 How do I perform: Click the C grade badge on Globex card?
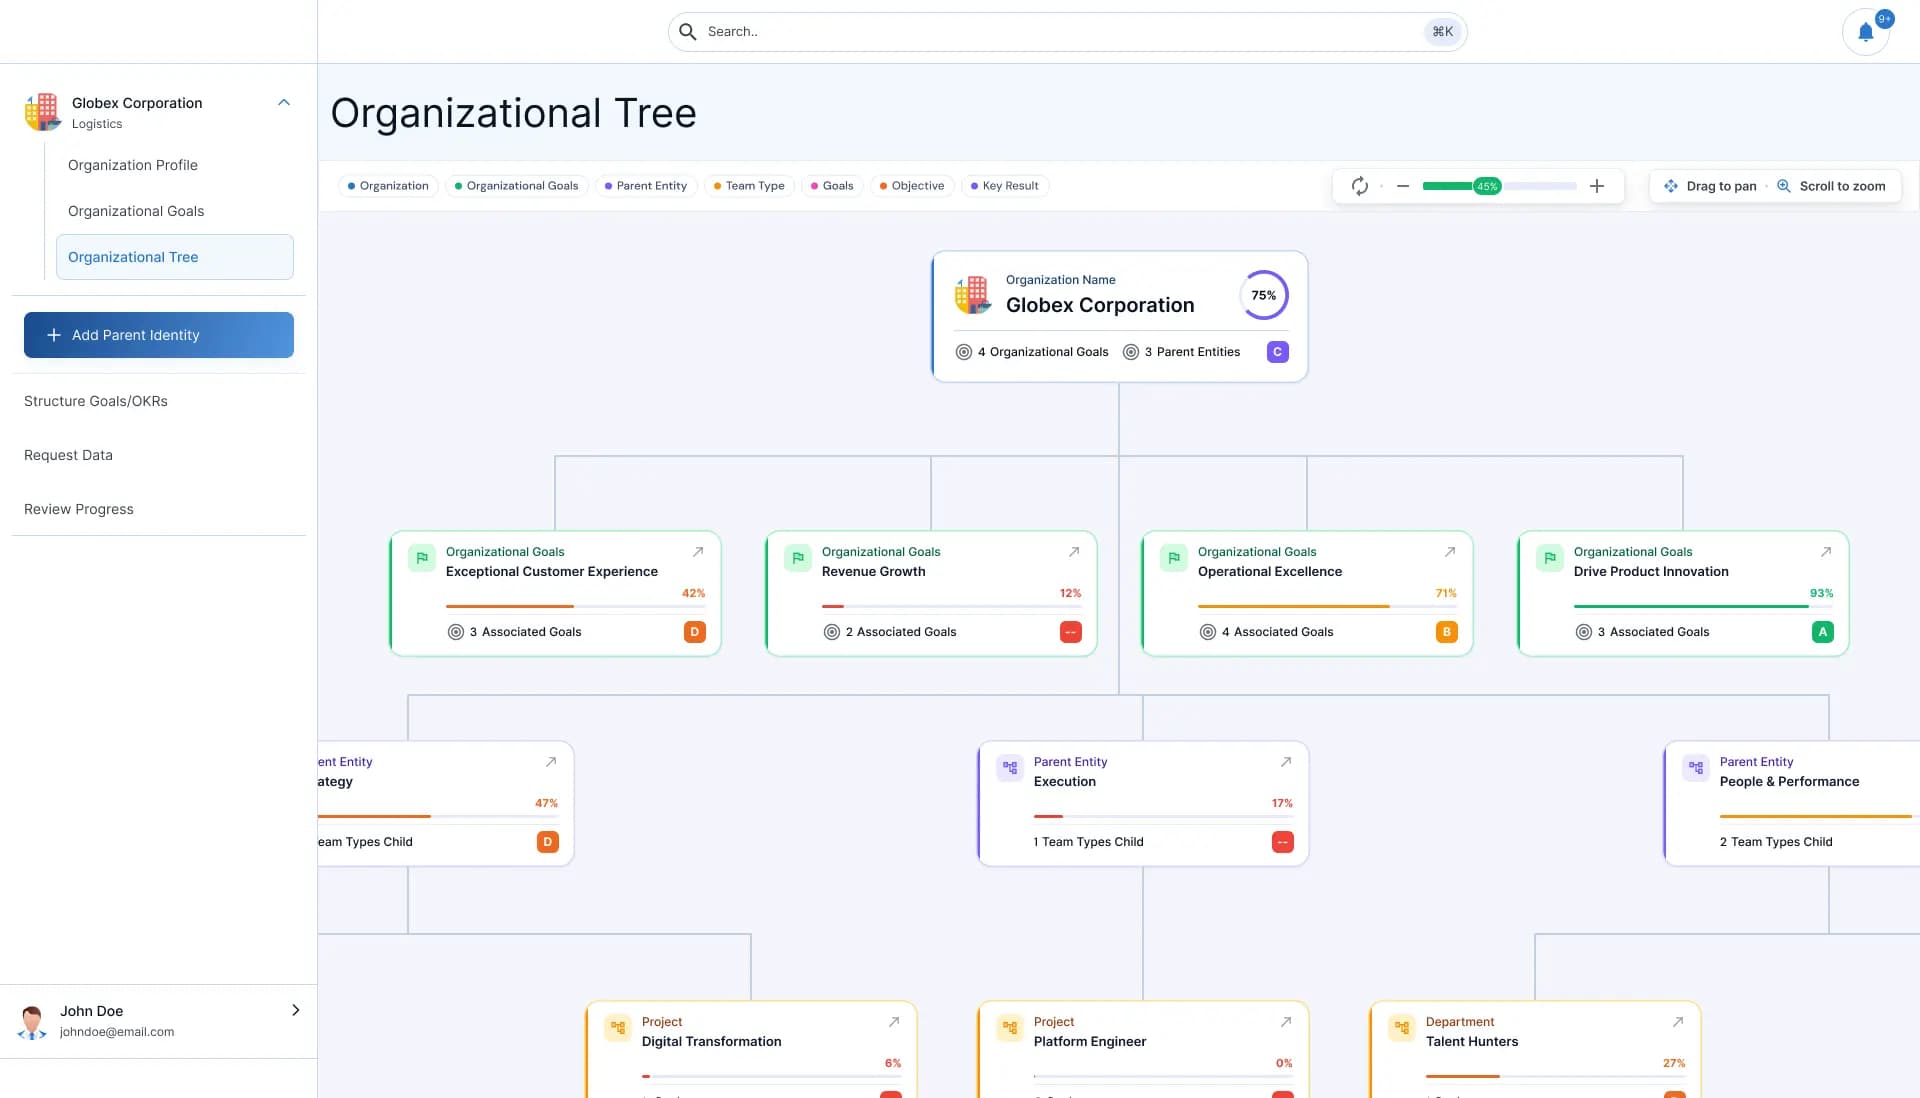pyautogui.click(x=1278, y=352)
